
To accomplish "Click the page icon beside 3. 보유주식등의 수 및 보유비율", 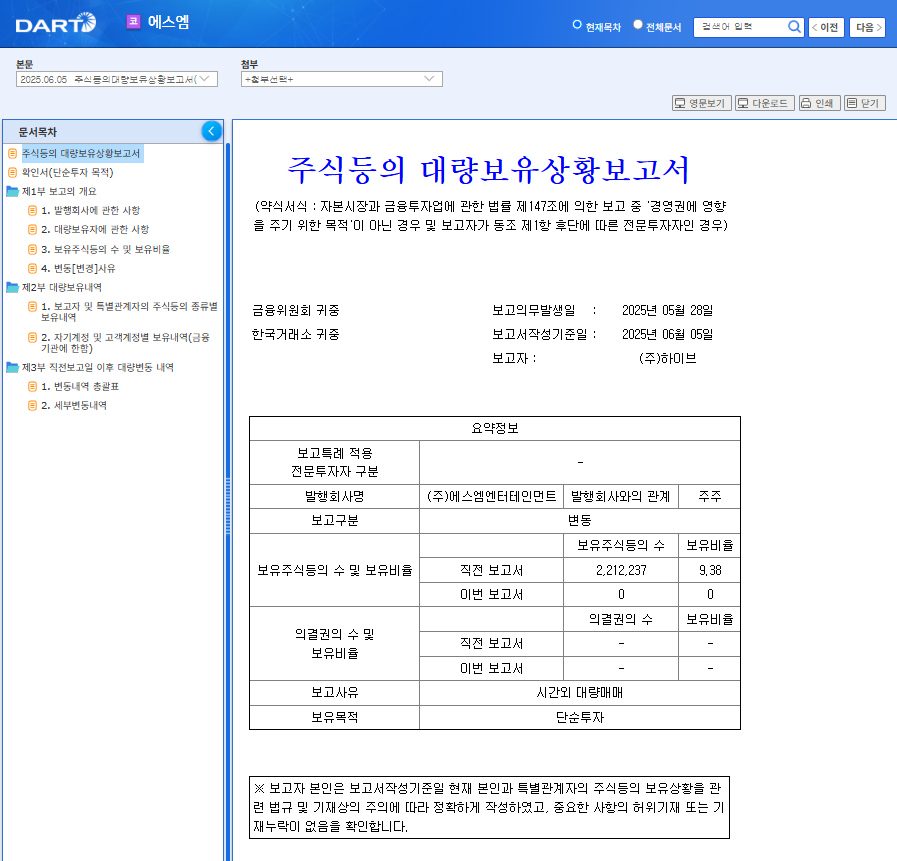I will point(33,249).
